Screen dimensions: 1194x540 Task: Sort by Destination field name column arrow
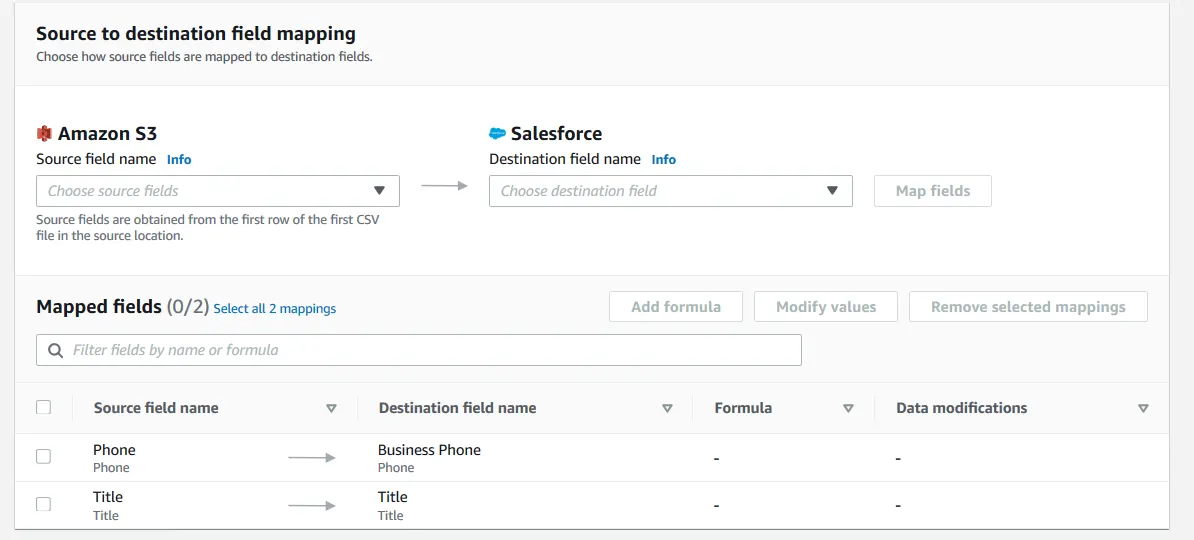(x=668, y=408)
